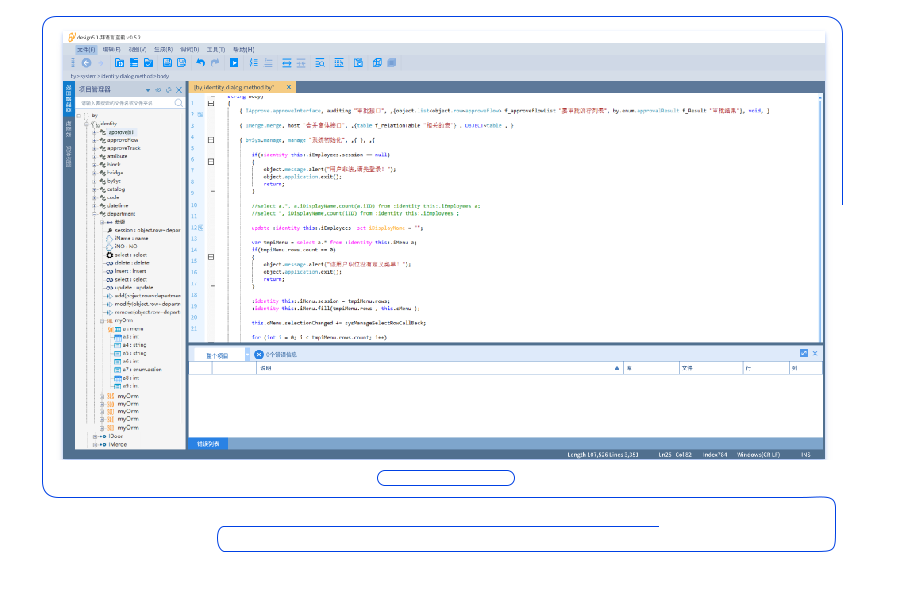Click the 说明 column header in error list

[x=440, y=368]
